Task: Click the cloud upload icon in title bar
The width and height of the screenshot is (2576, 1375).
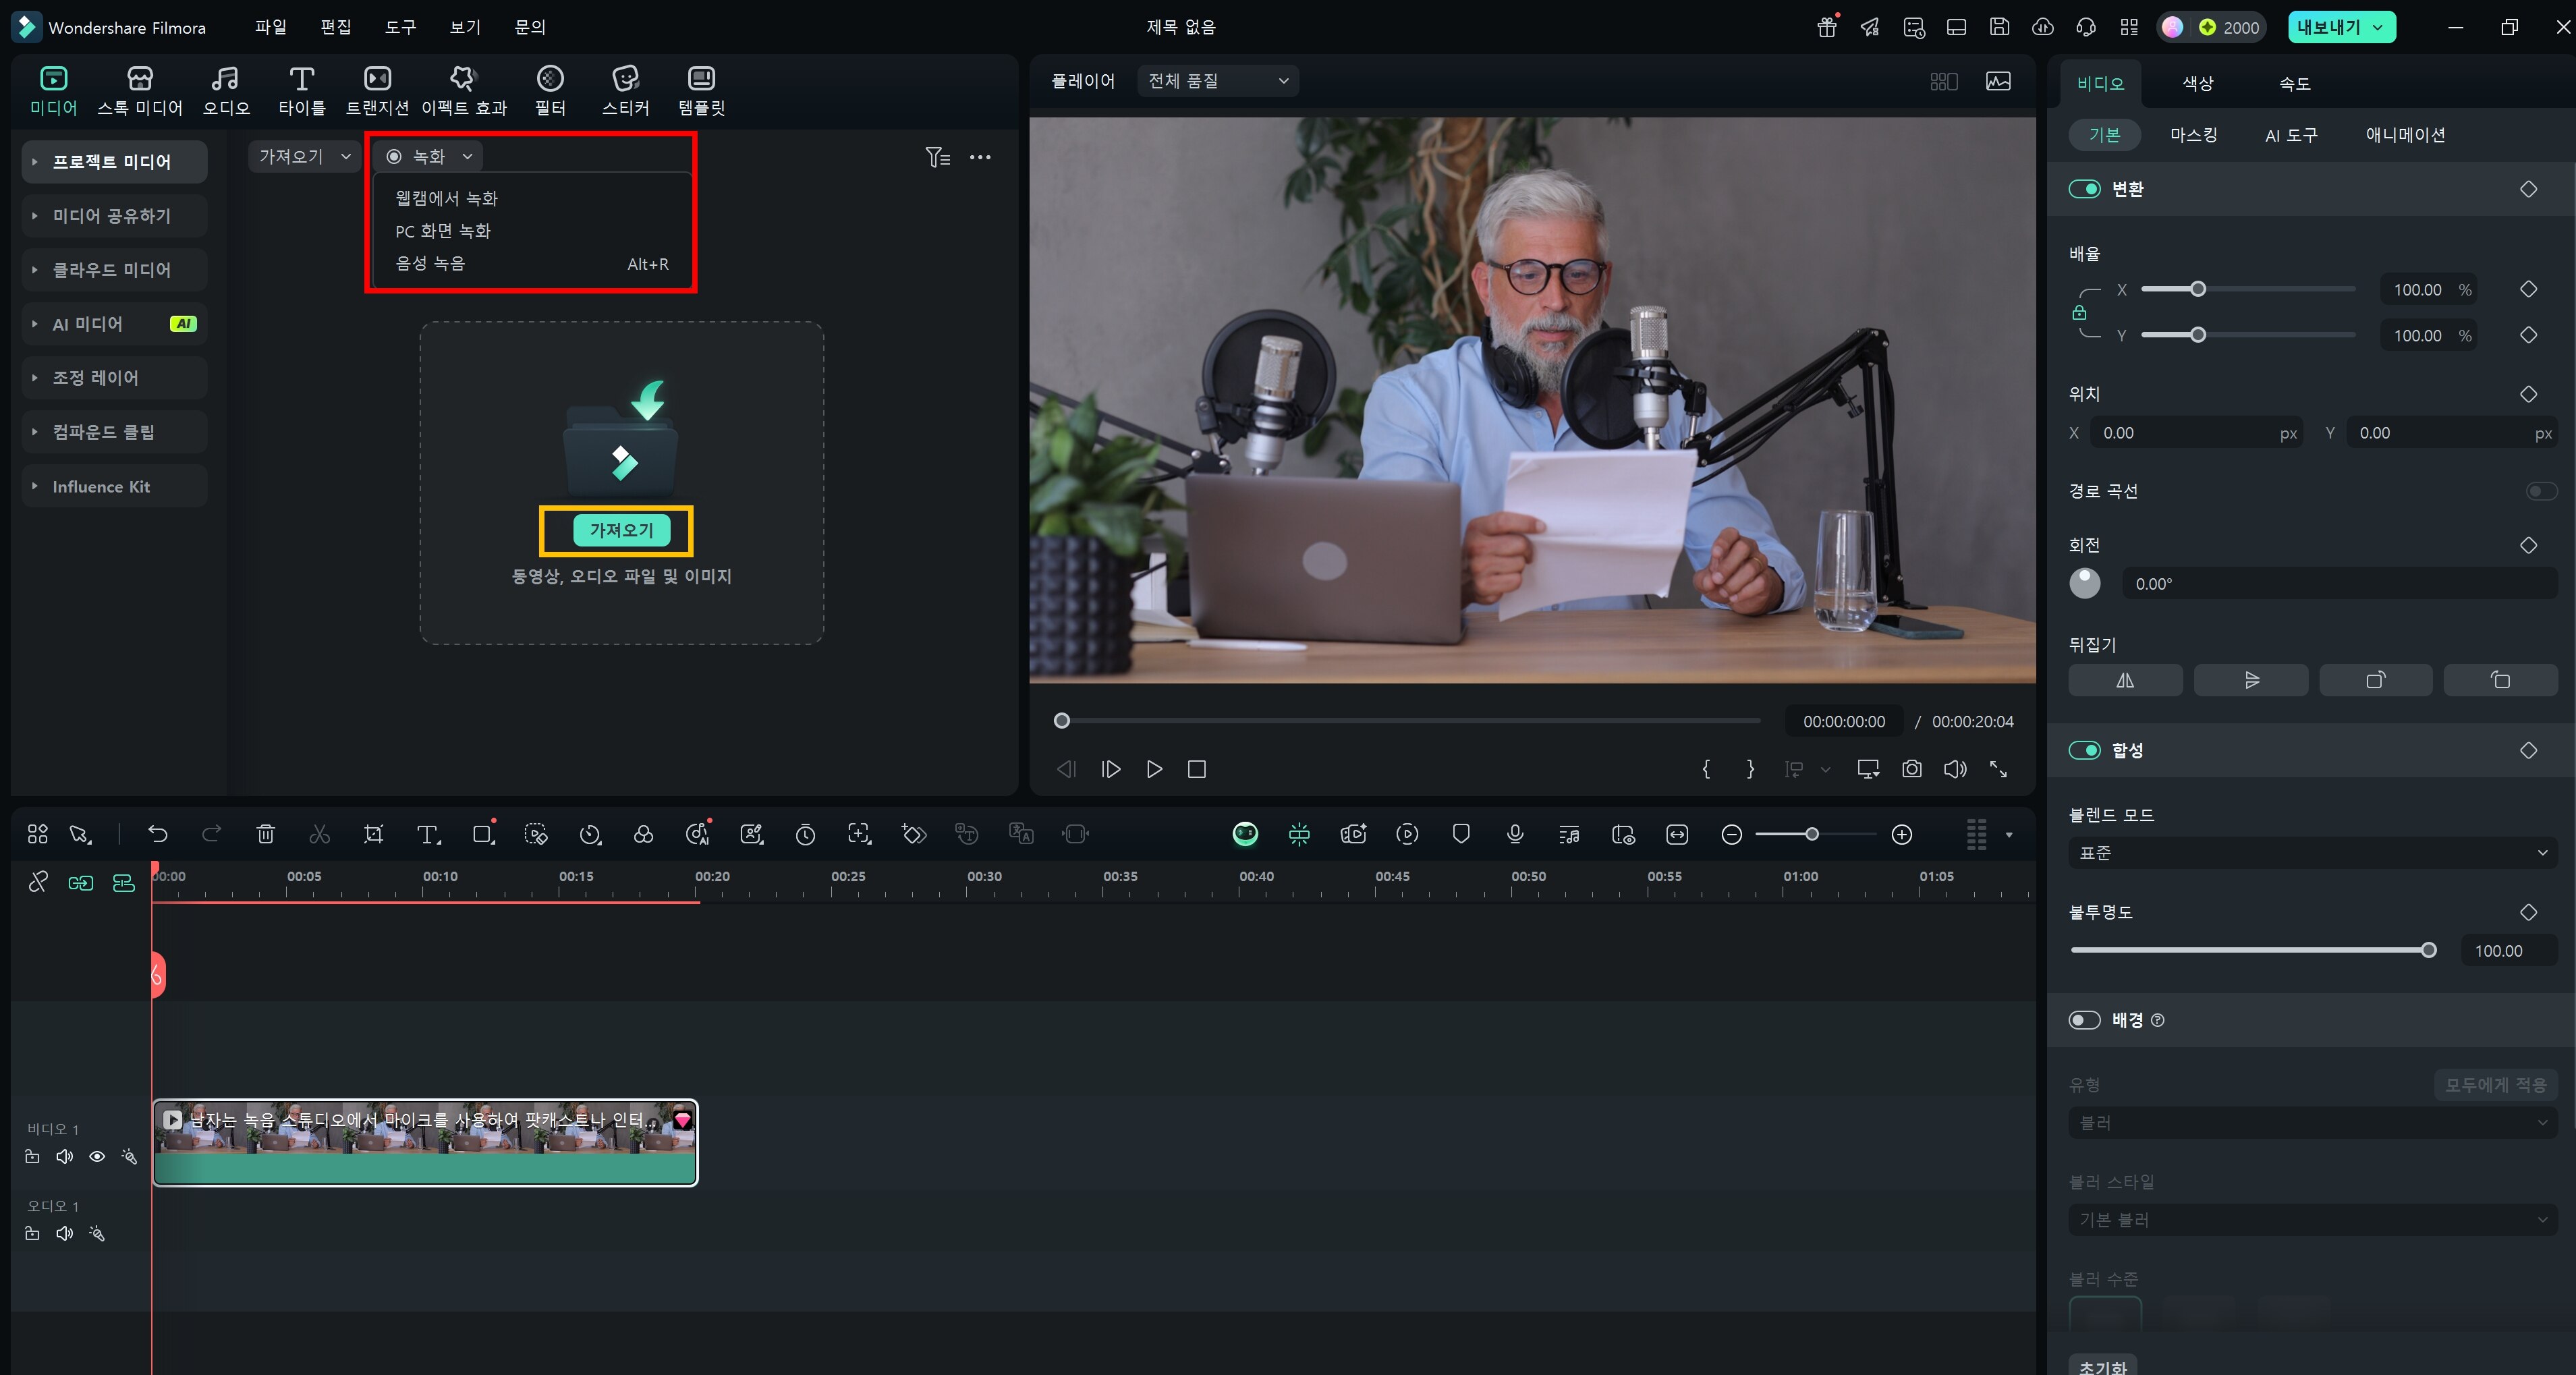Action: 2042,27
